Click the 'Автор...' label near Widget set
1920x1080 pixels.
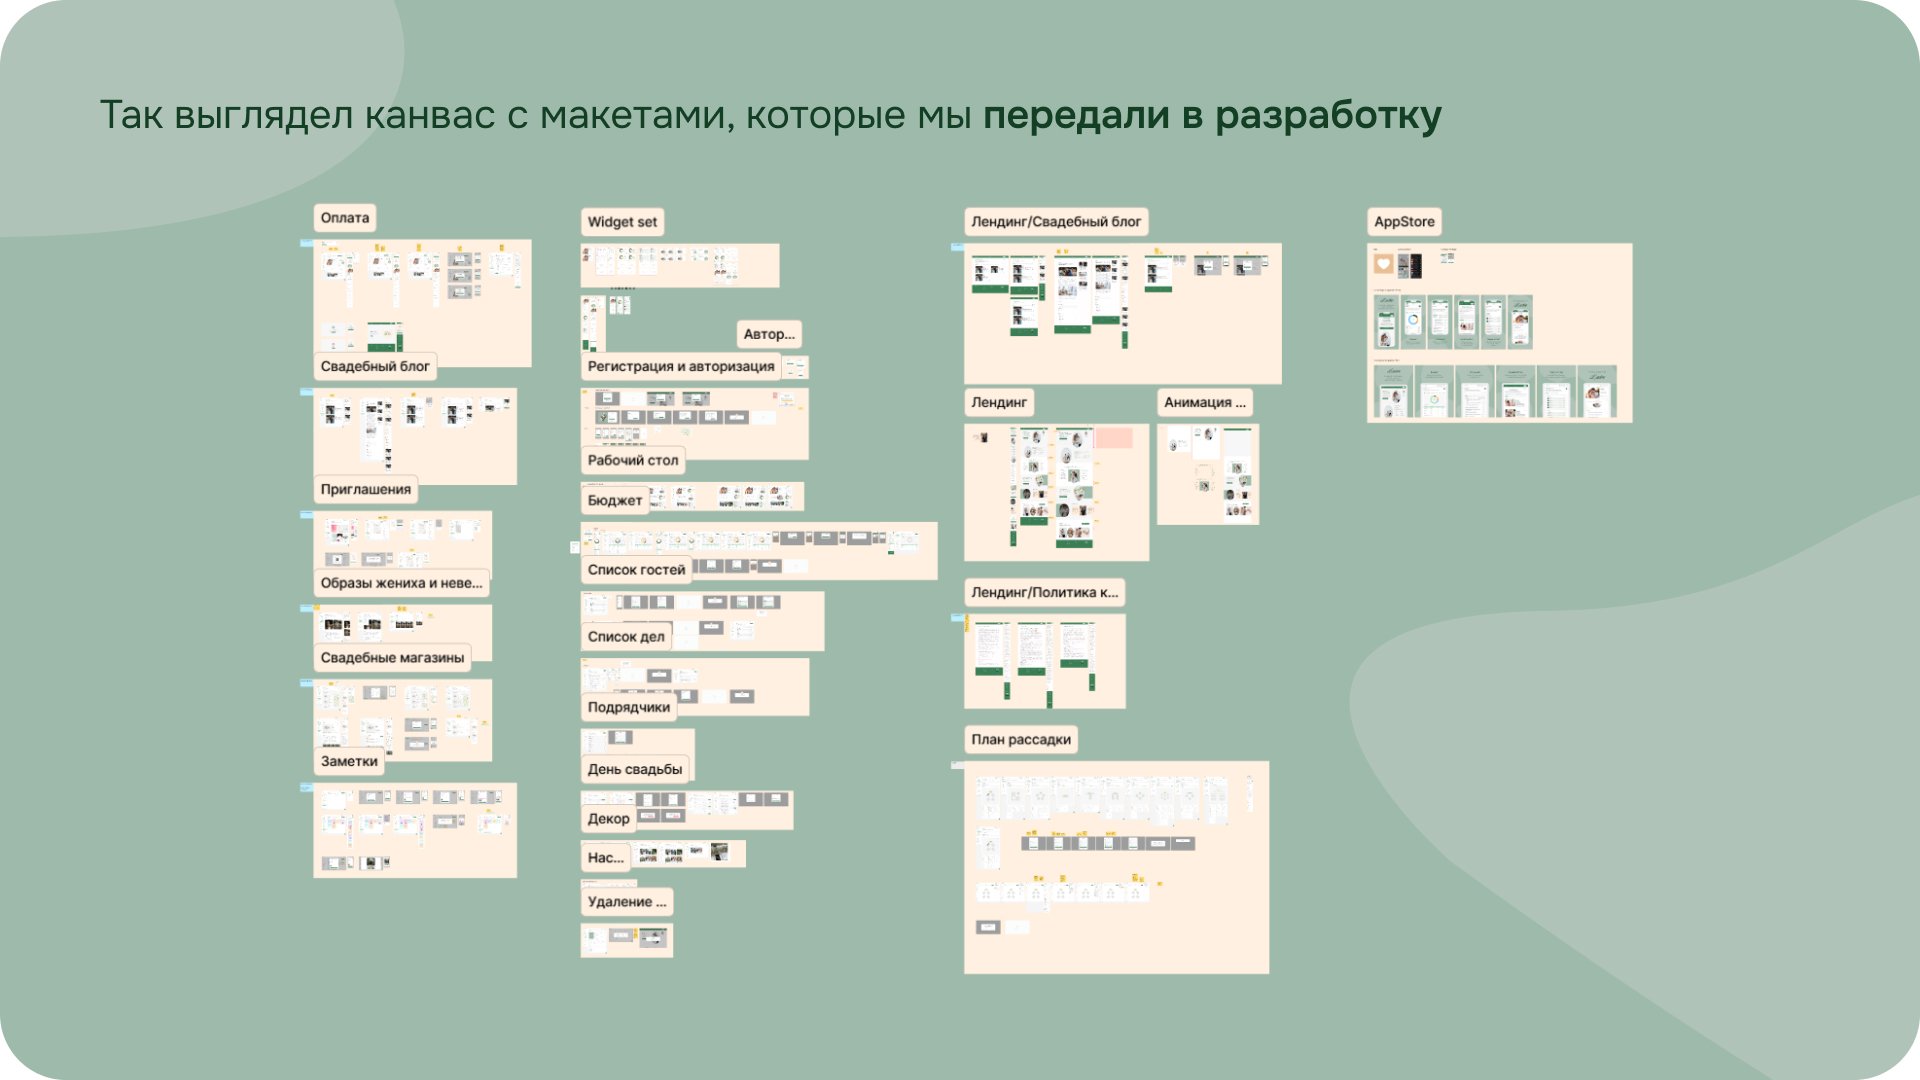(768, 335)
